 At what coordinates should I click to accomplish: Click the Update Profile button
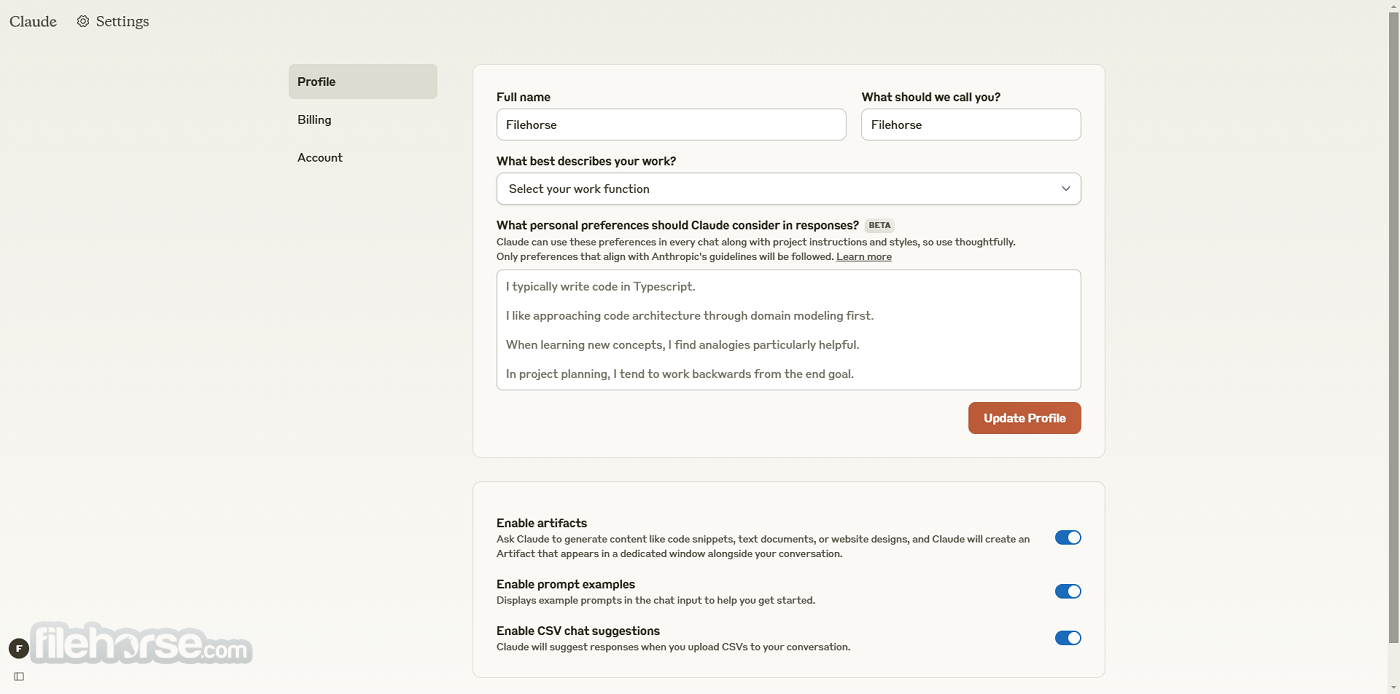[1024, 418]
